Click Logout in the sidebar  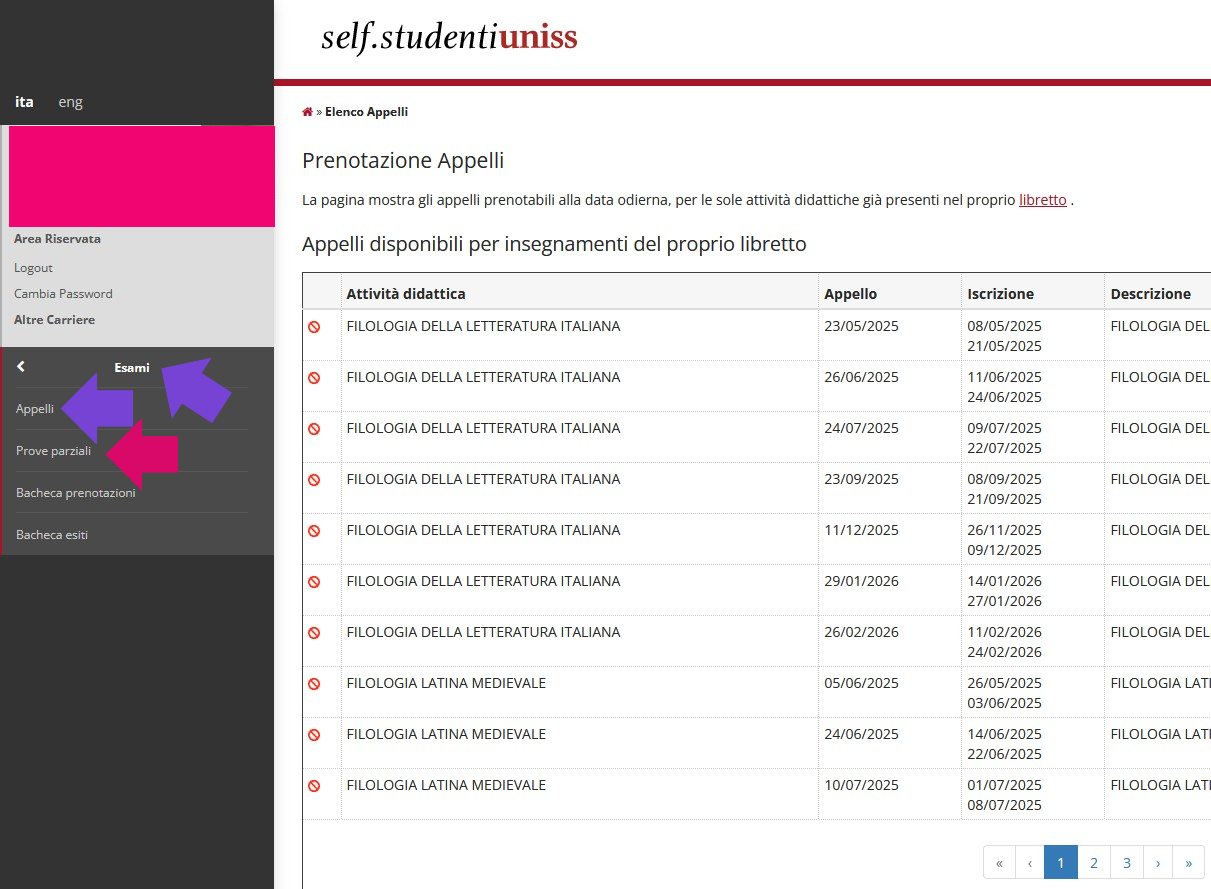coord(34,267)
